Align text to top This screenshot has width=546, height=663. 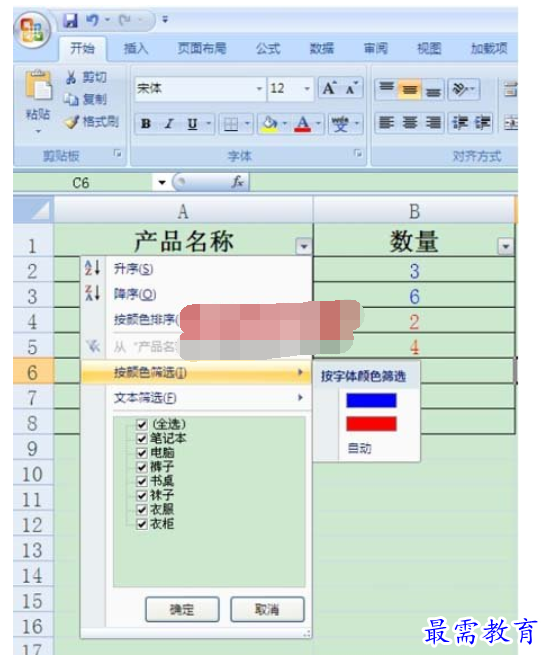pos(386,89)
